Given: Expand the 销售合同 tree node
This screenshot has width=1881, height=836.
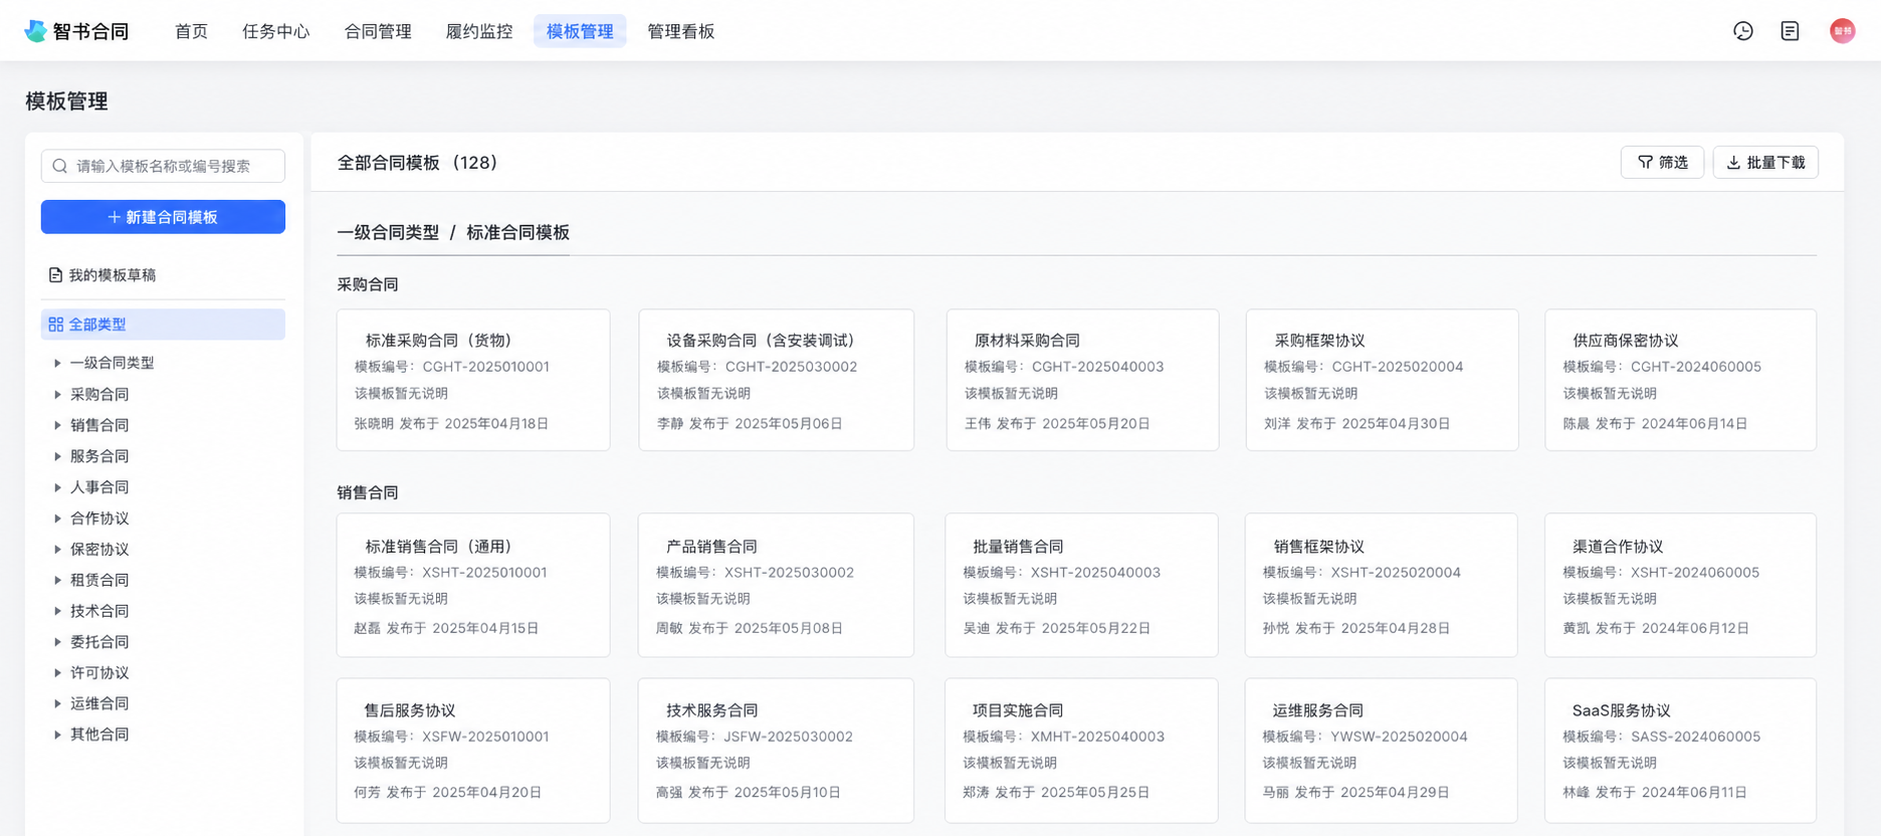Looking at the screenshot, I should pos(57,425).
